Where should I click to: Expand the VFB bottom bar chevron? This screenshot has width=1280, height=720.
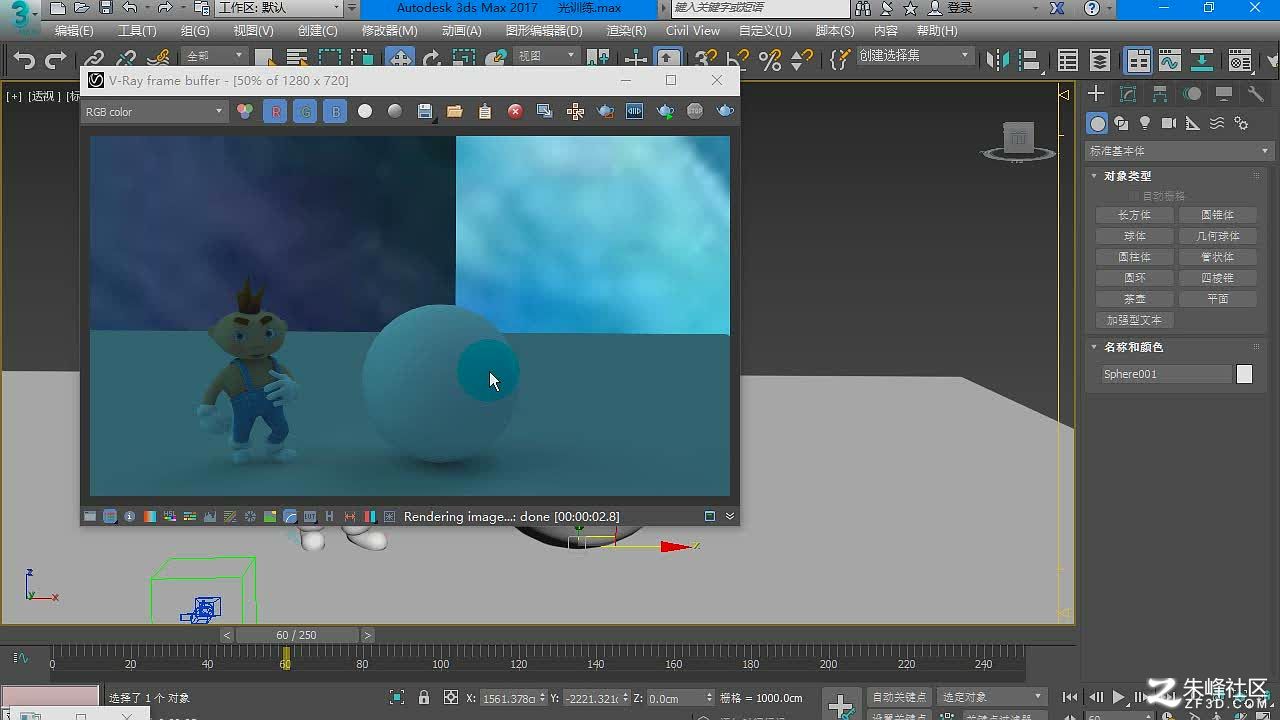click(730, 517)
